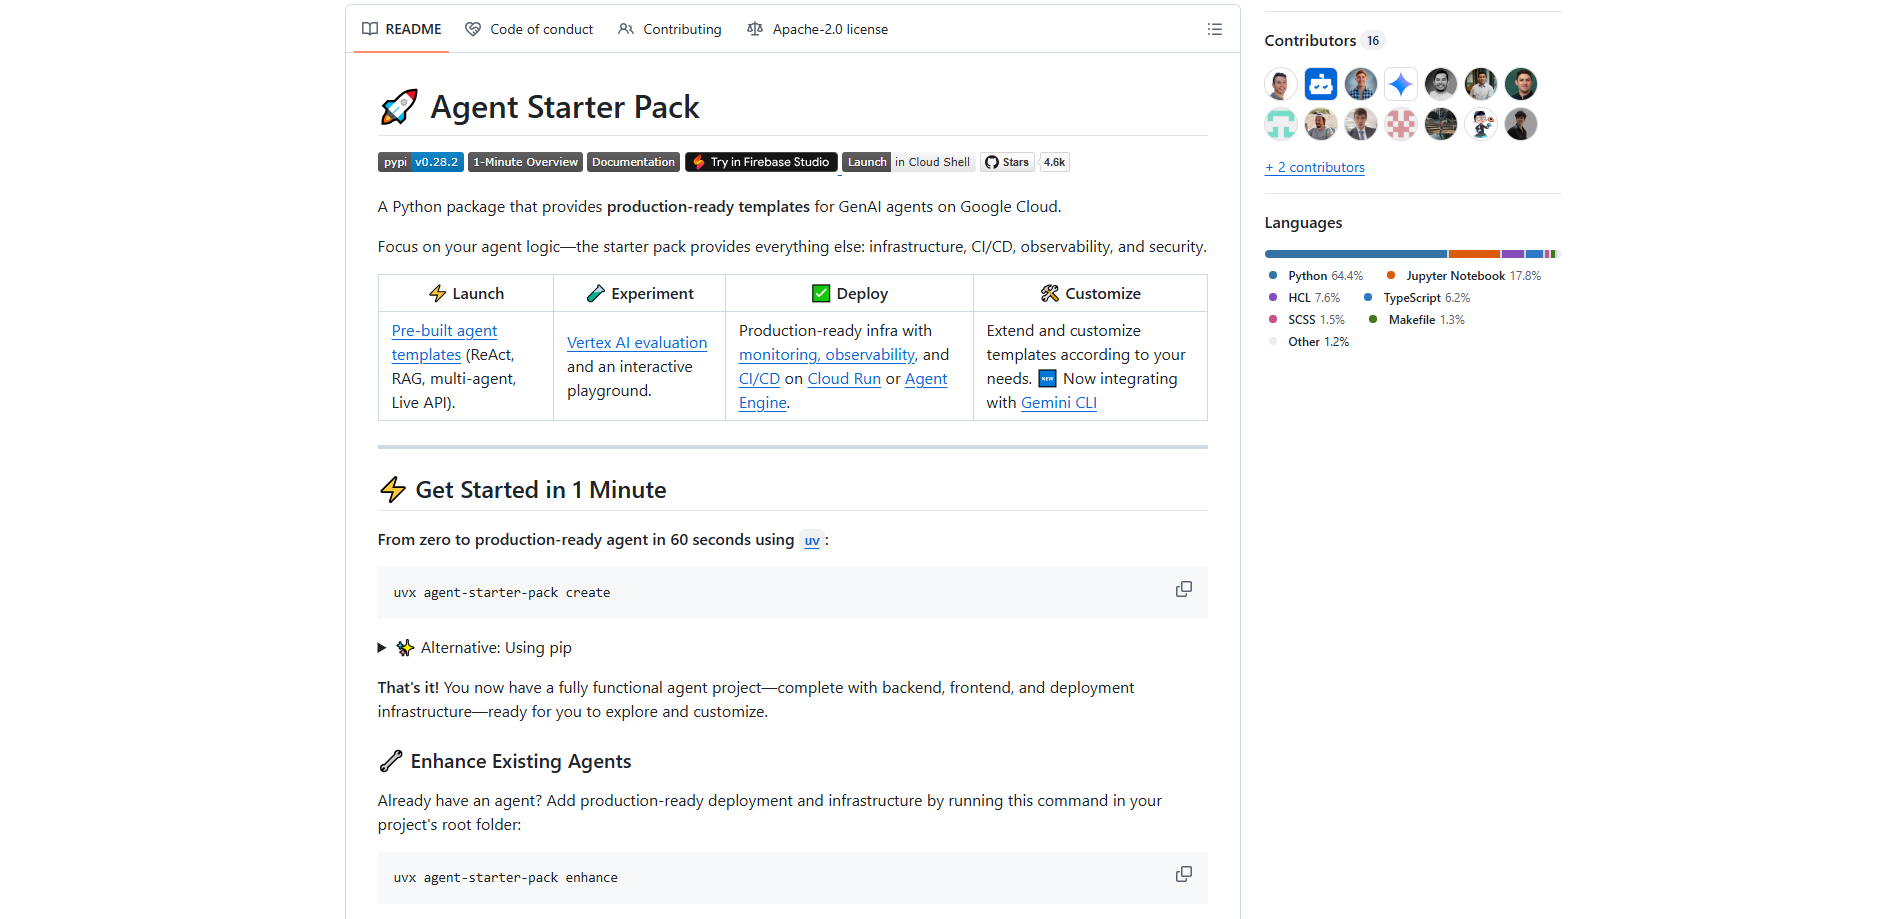This screenshot has height=919, width=1899.
Task: Click the pypi v0.28.2 badge
Action: 420,162
